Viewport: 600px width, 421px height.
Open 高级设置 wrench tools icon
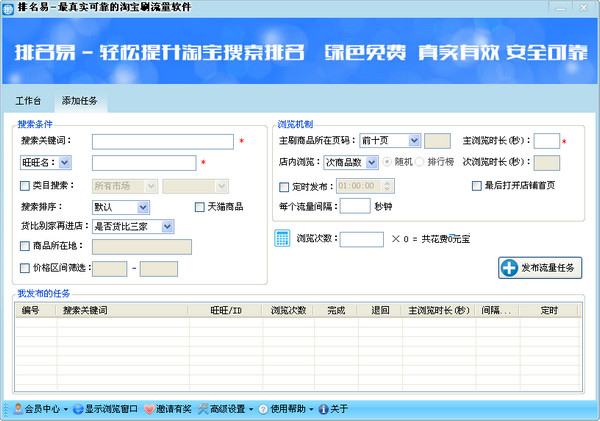(202, 409)
